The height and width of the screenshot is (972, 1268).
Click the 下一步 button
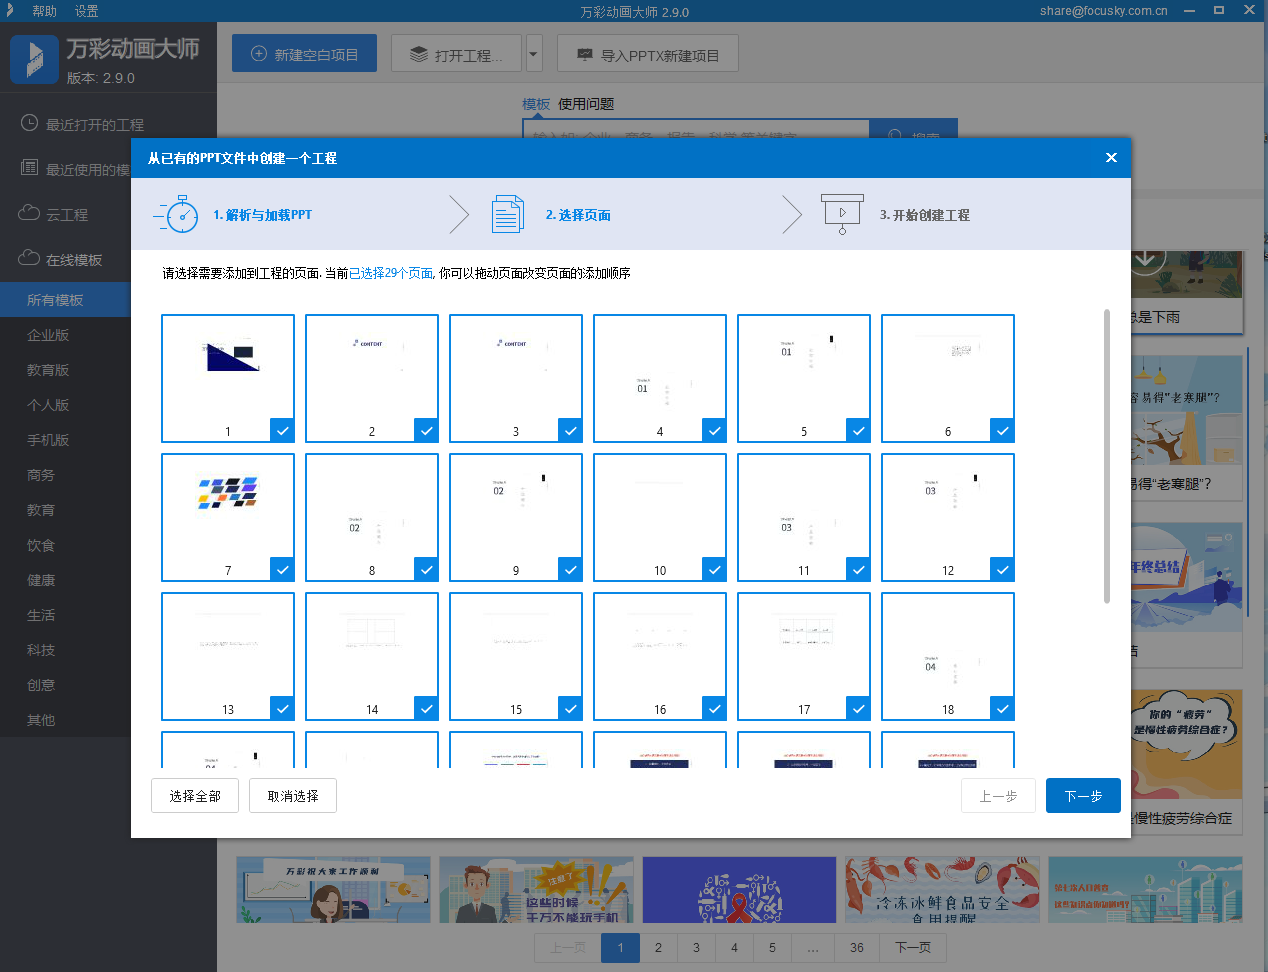click(x=1083, y=796)
